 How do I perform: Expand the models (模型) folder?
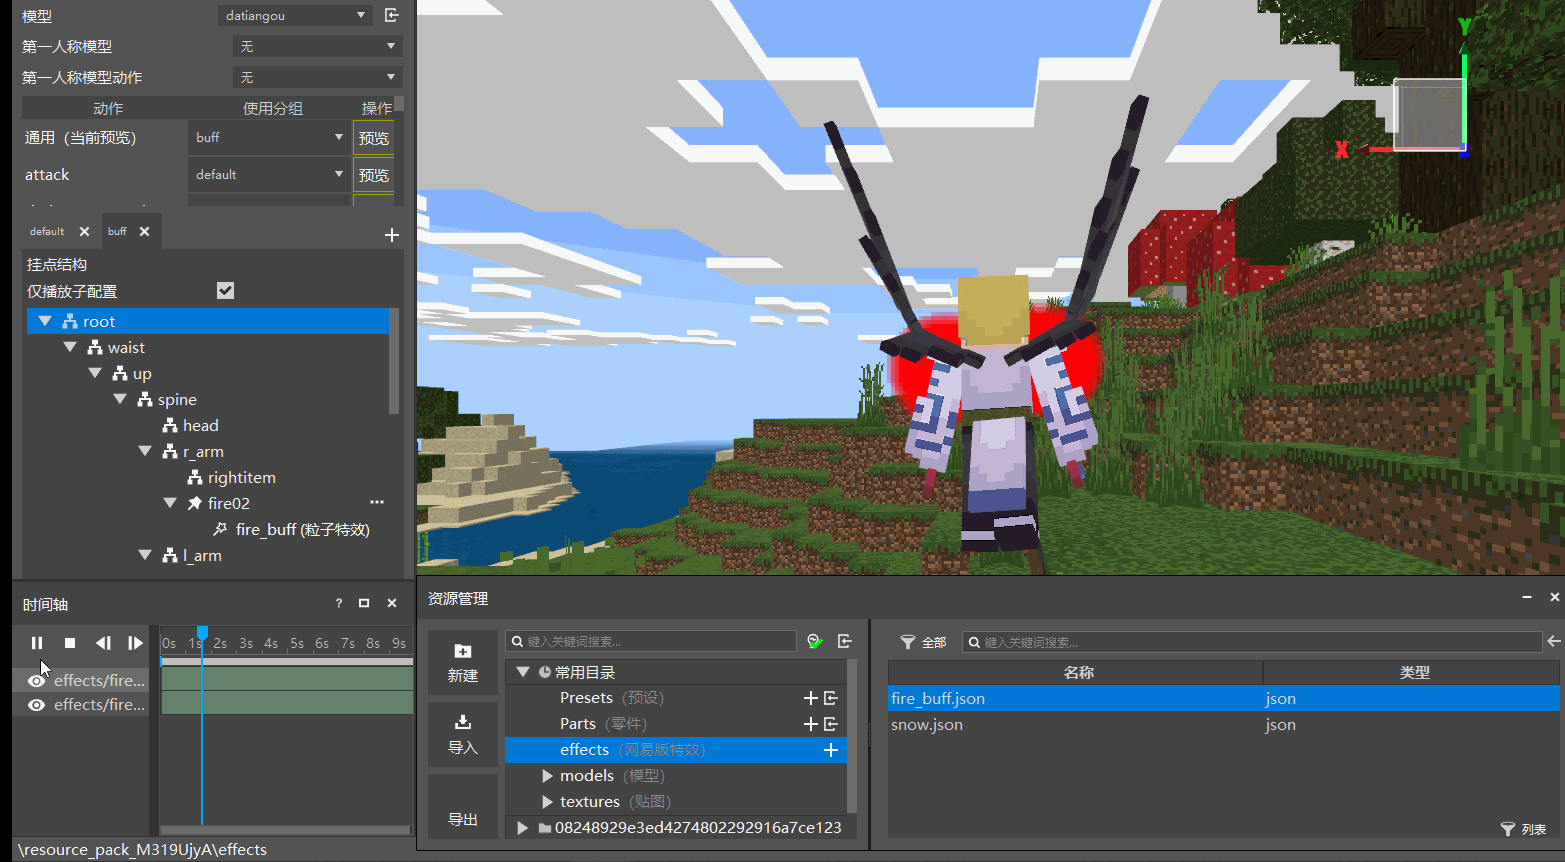click(x=547, y=776)
